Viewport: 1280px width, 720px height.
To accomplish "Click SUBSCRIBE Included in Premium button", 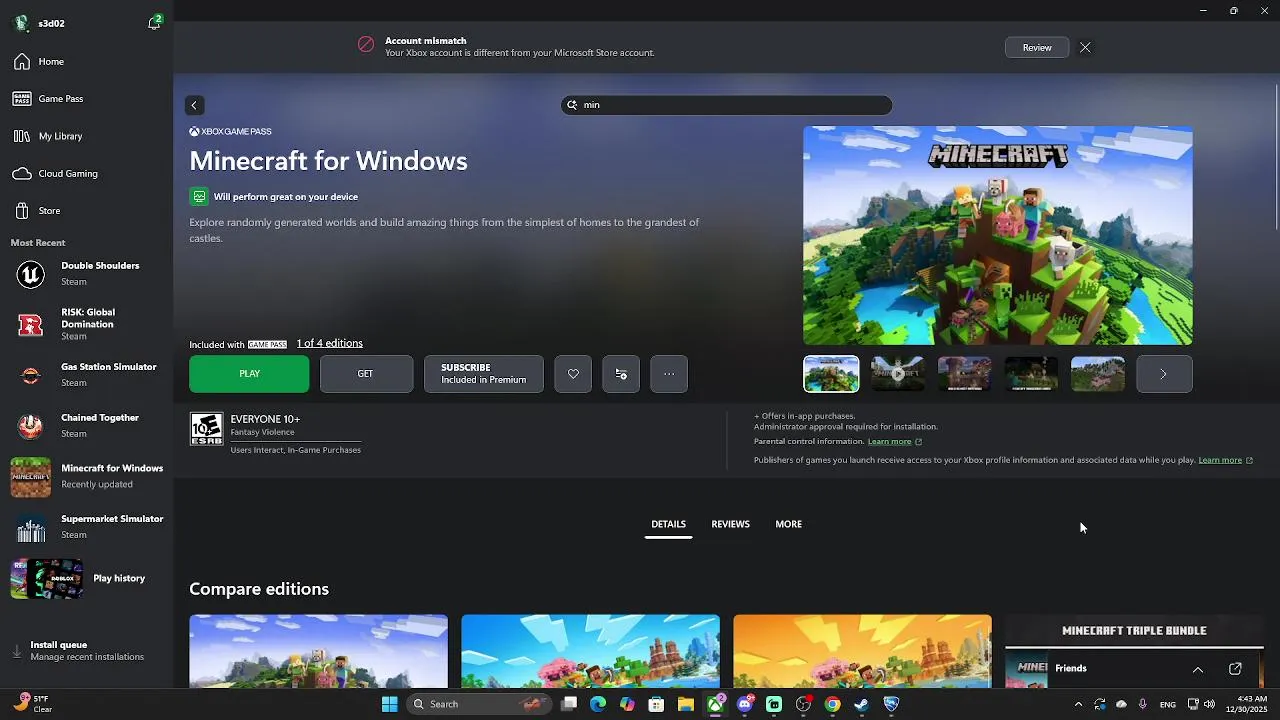I will [x=484, y=374].
